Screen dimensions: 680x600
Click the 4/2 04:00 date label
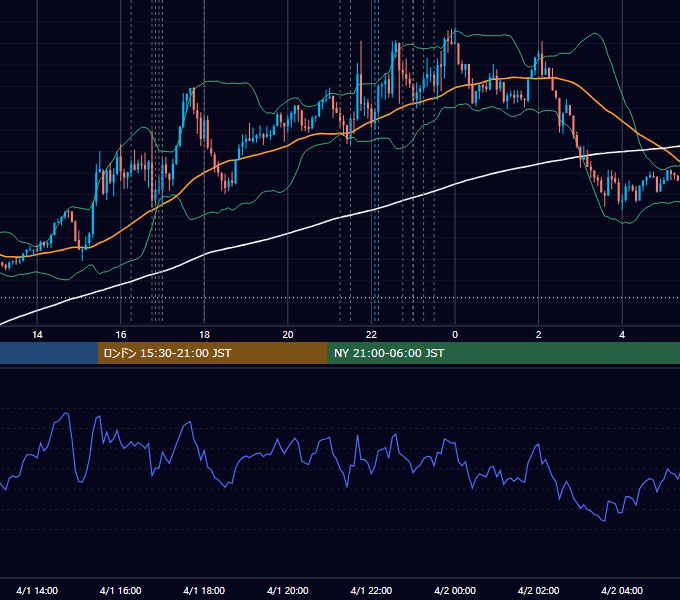pos(622,590)
